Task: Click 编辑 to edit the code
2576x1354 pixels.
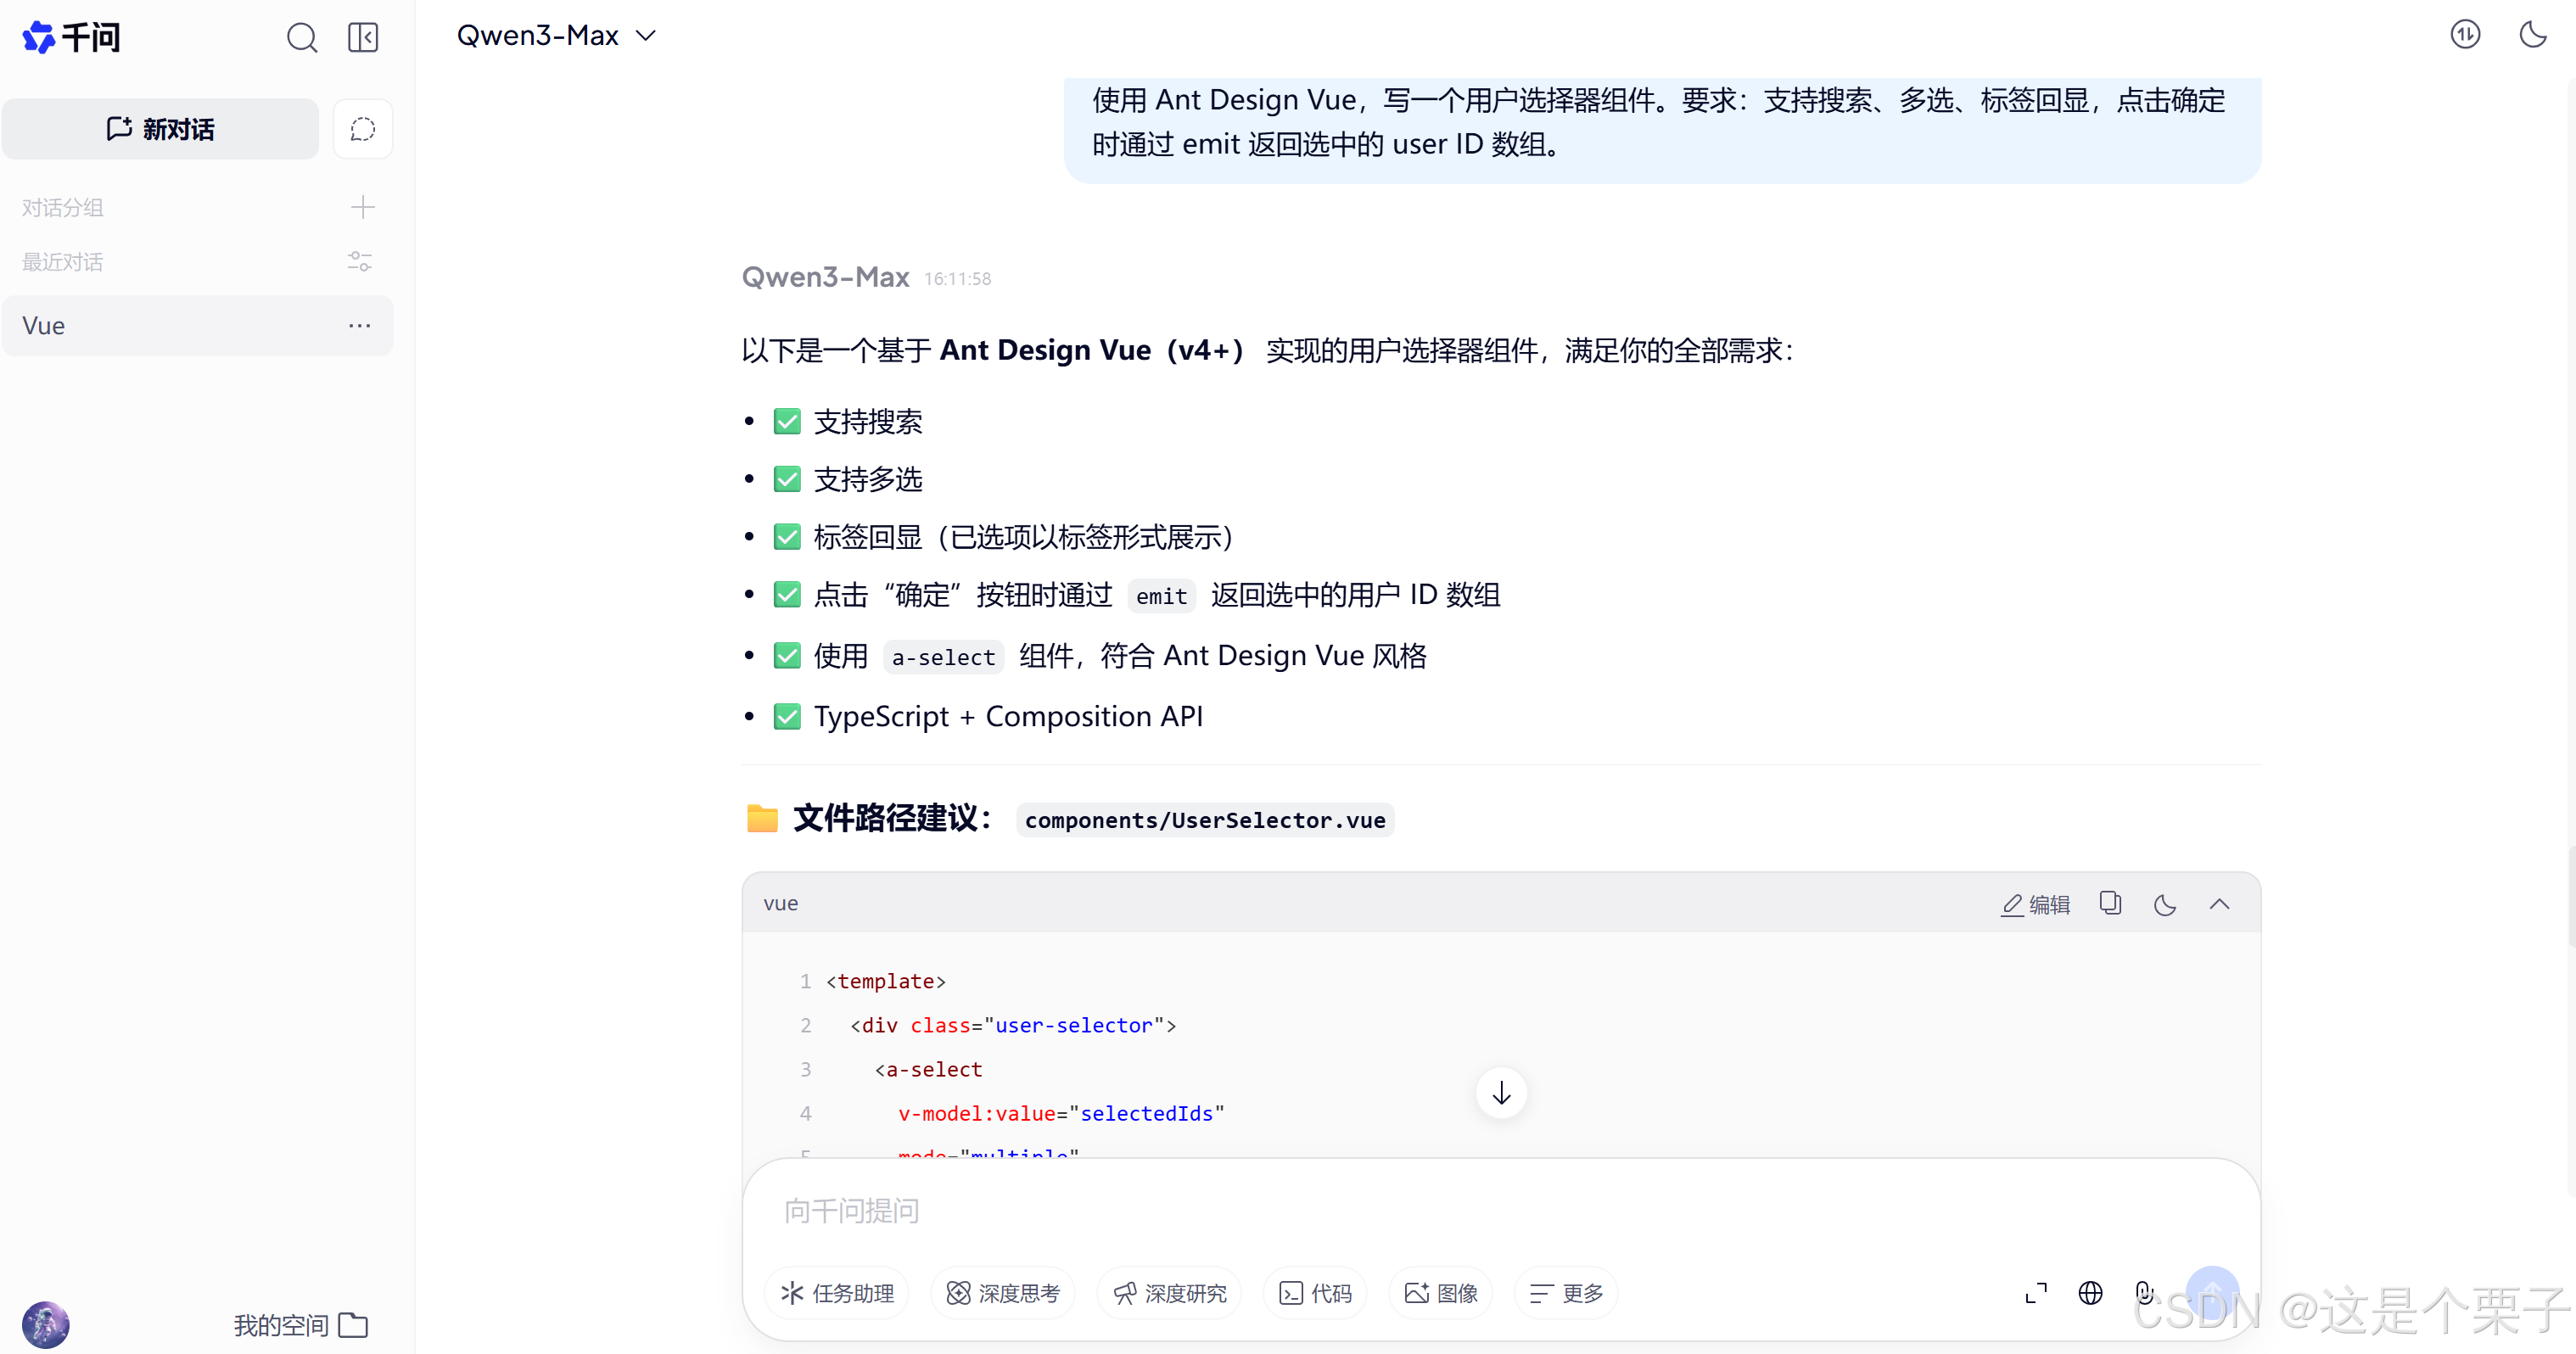Action: click(x=2035, y=904)
